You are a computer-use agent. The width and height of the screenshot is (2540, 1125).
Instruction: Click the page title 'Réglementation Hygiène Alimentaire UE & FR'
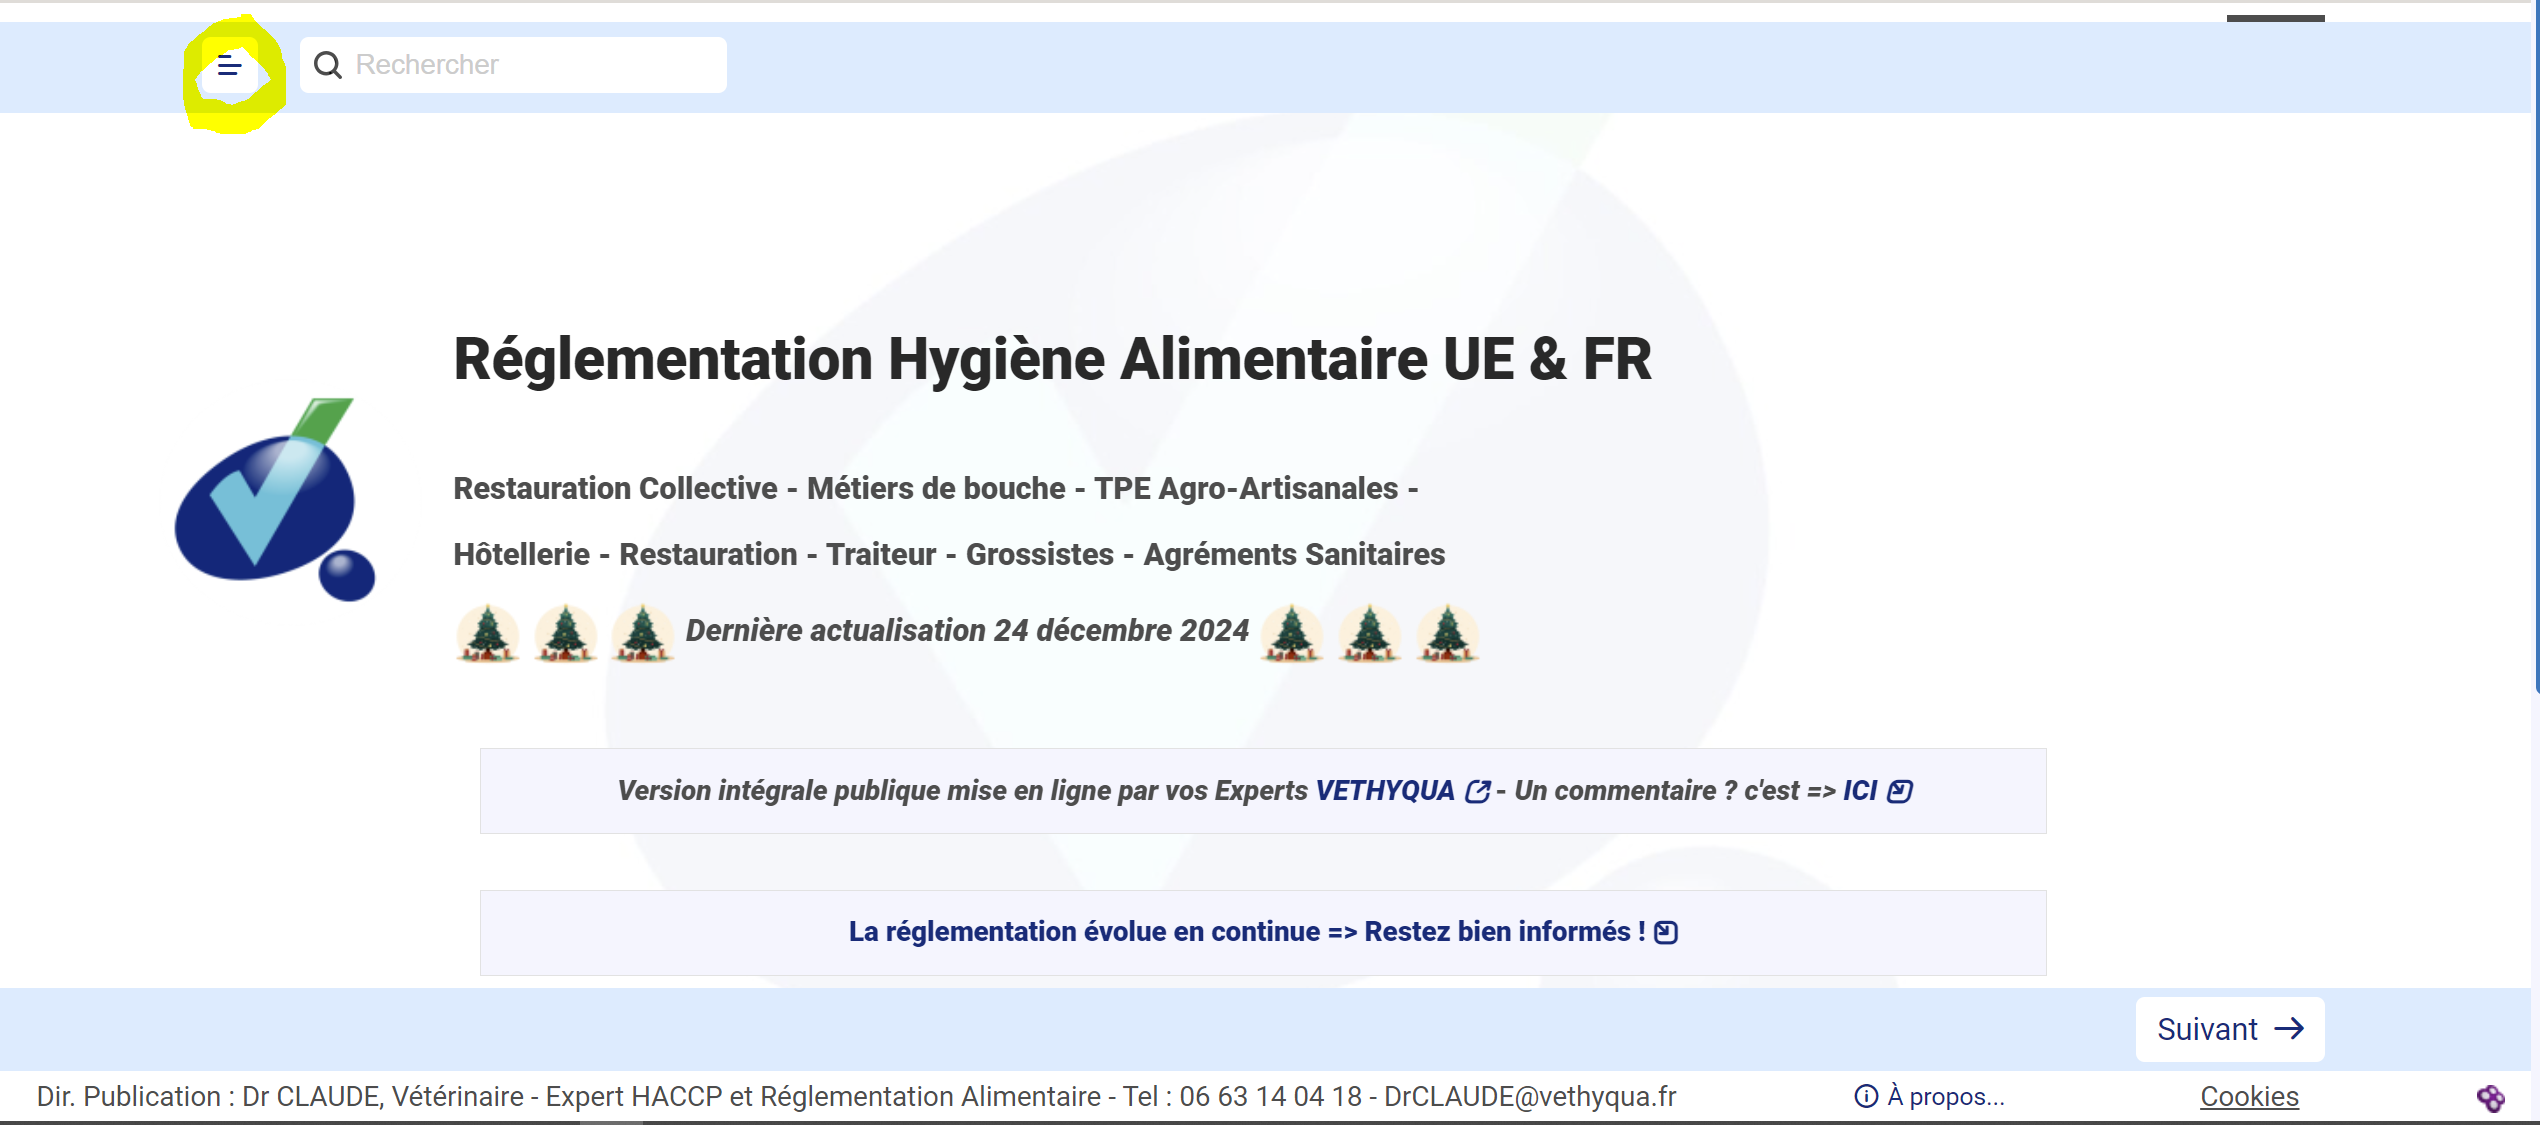(x=1052, y=359)
